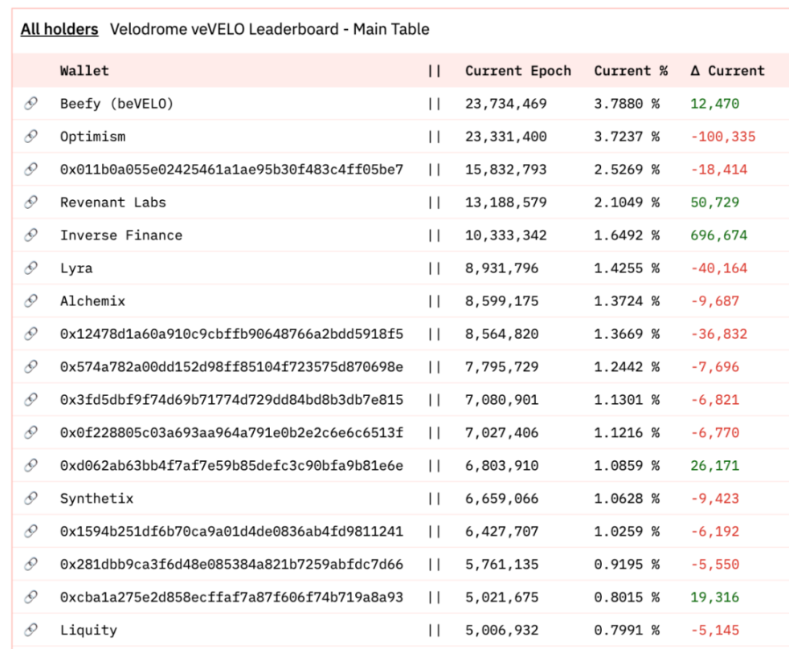The image size is (804, 653).
Task: Click wallet address 0x3fd5dbf9f74d69b71774d729dd84bd8b3db7e815
Action: point(231,399)
